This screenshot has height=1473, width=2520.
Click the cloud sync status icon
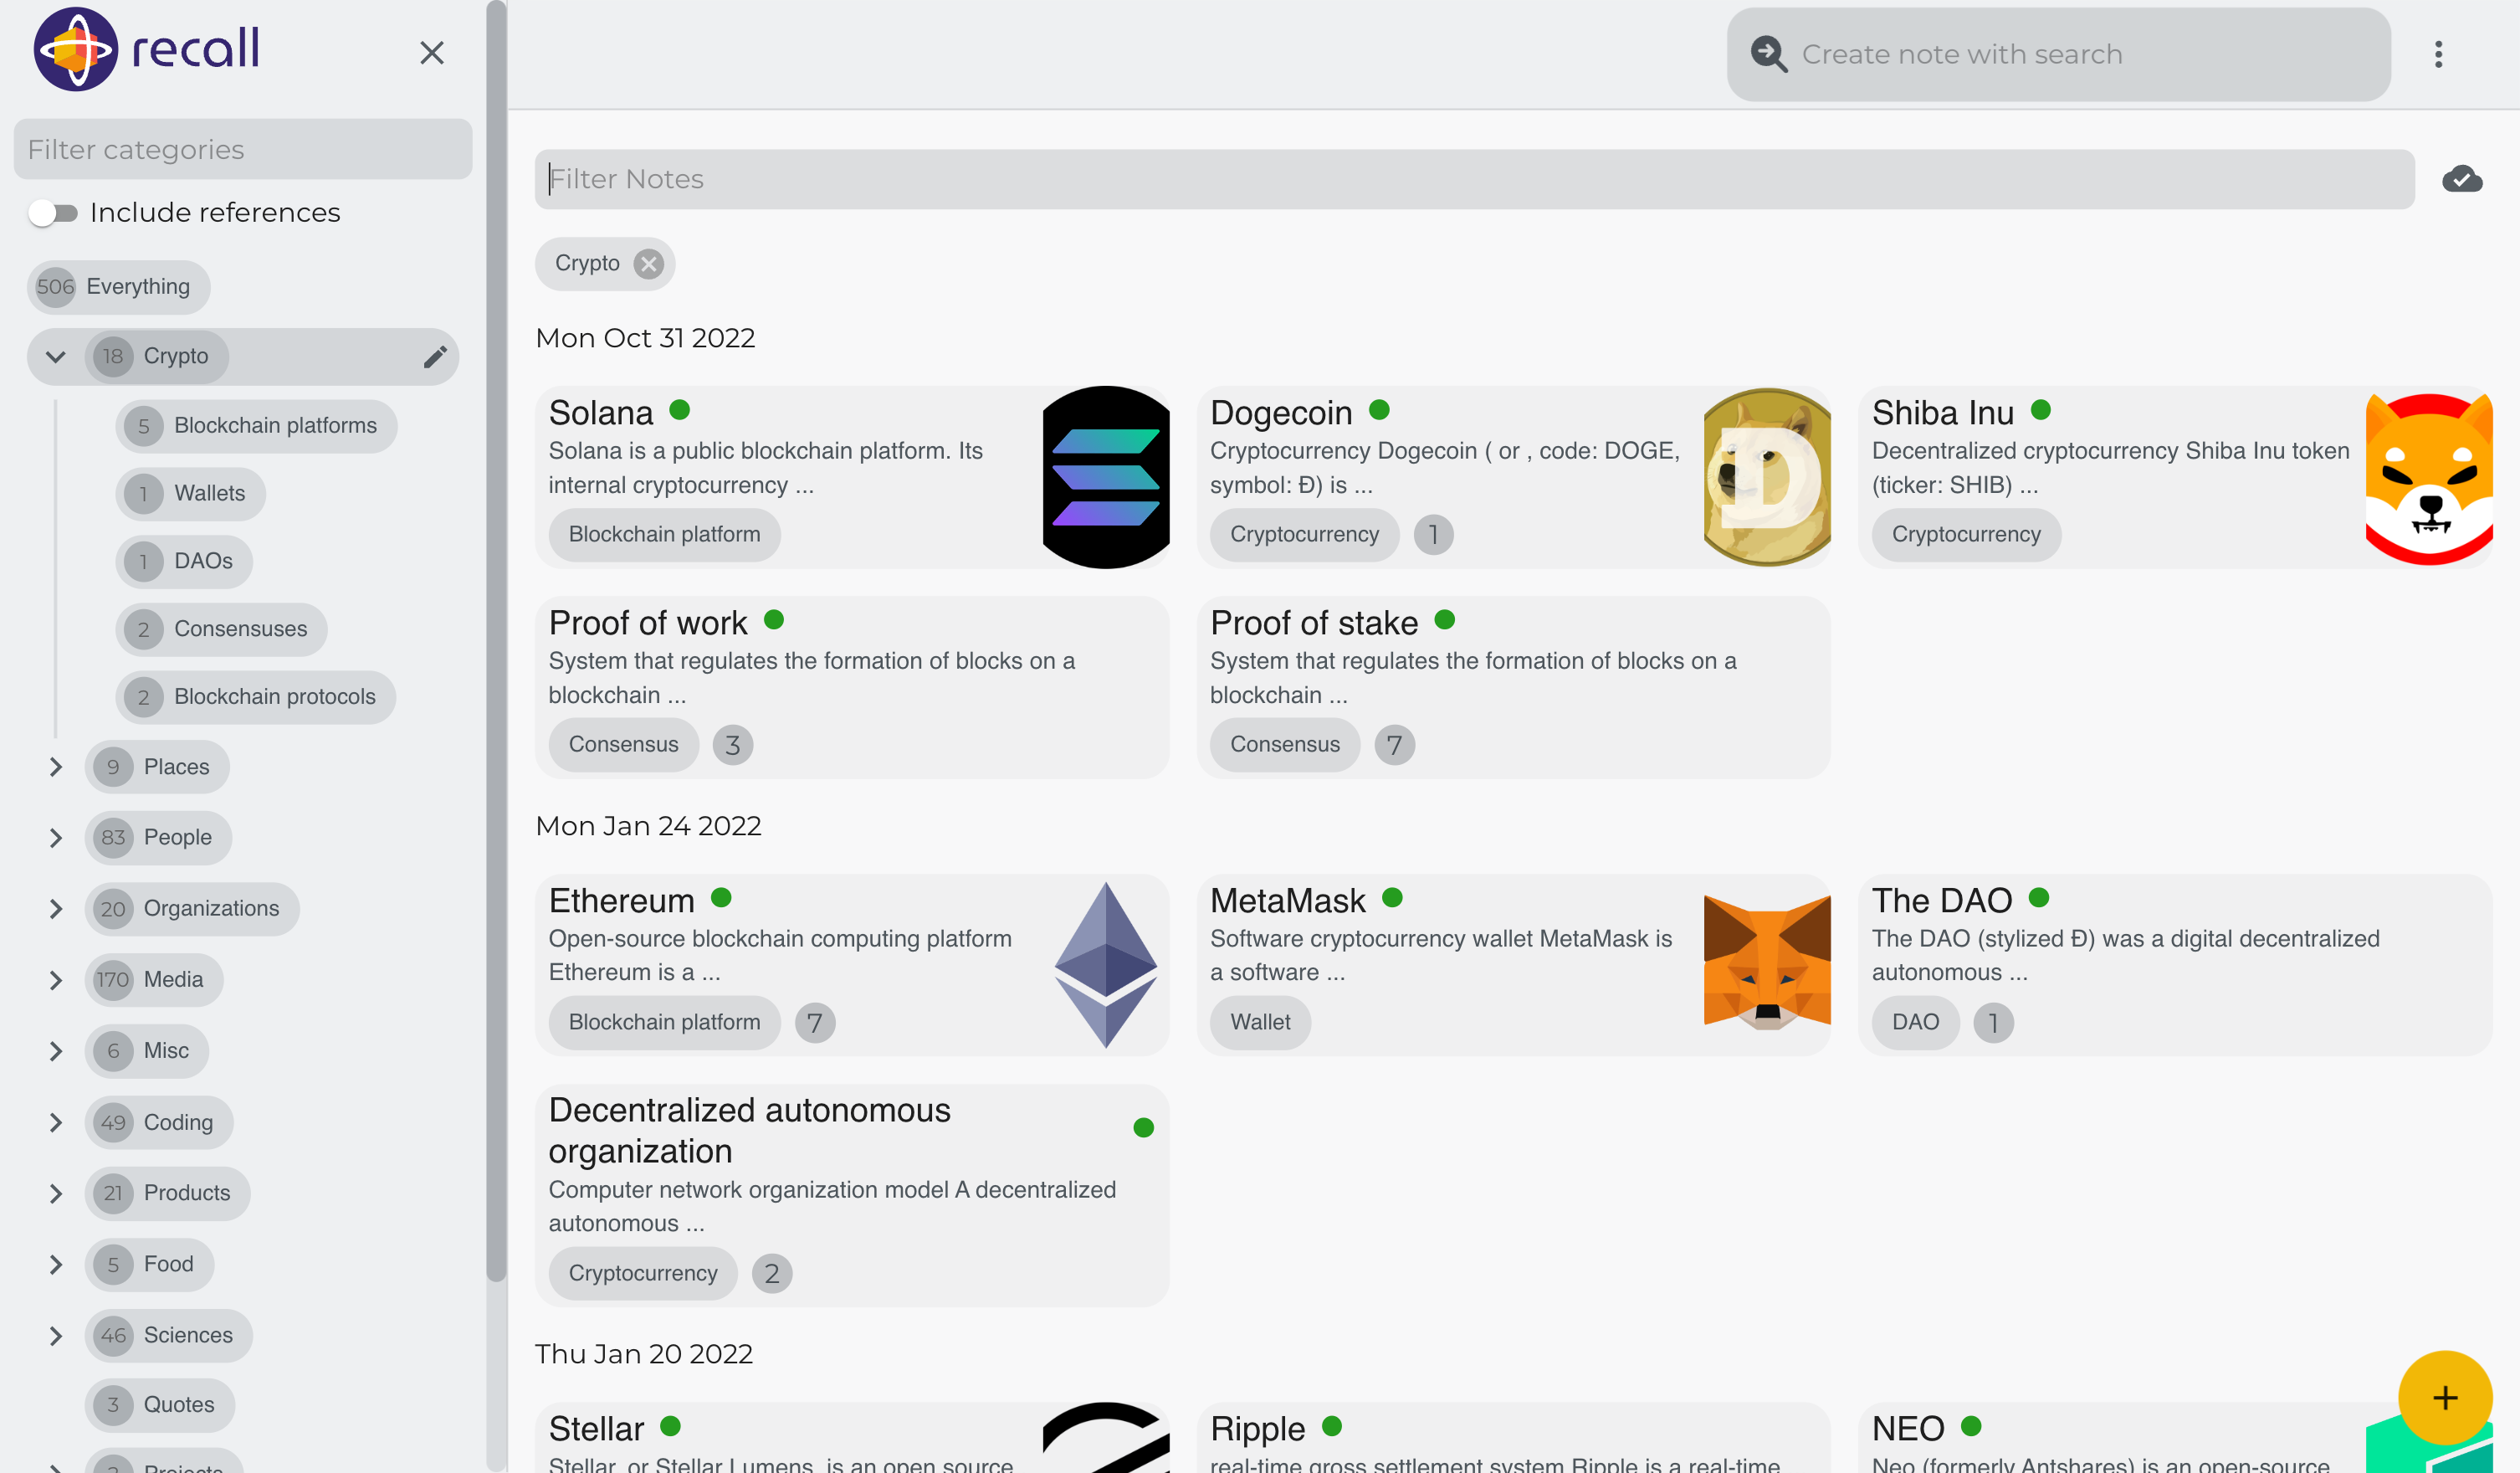[x=2461, y=179]
